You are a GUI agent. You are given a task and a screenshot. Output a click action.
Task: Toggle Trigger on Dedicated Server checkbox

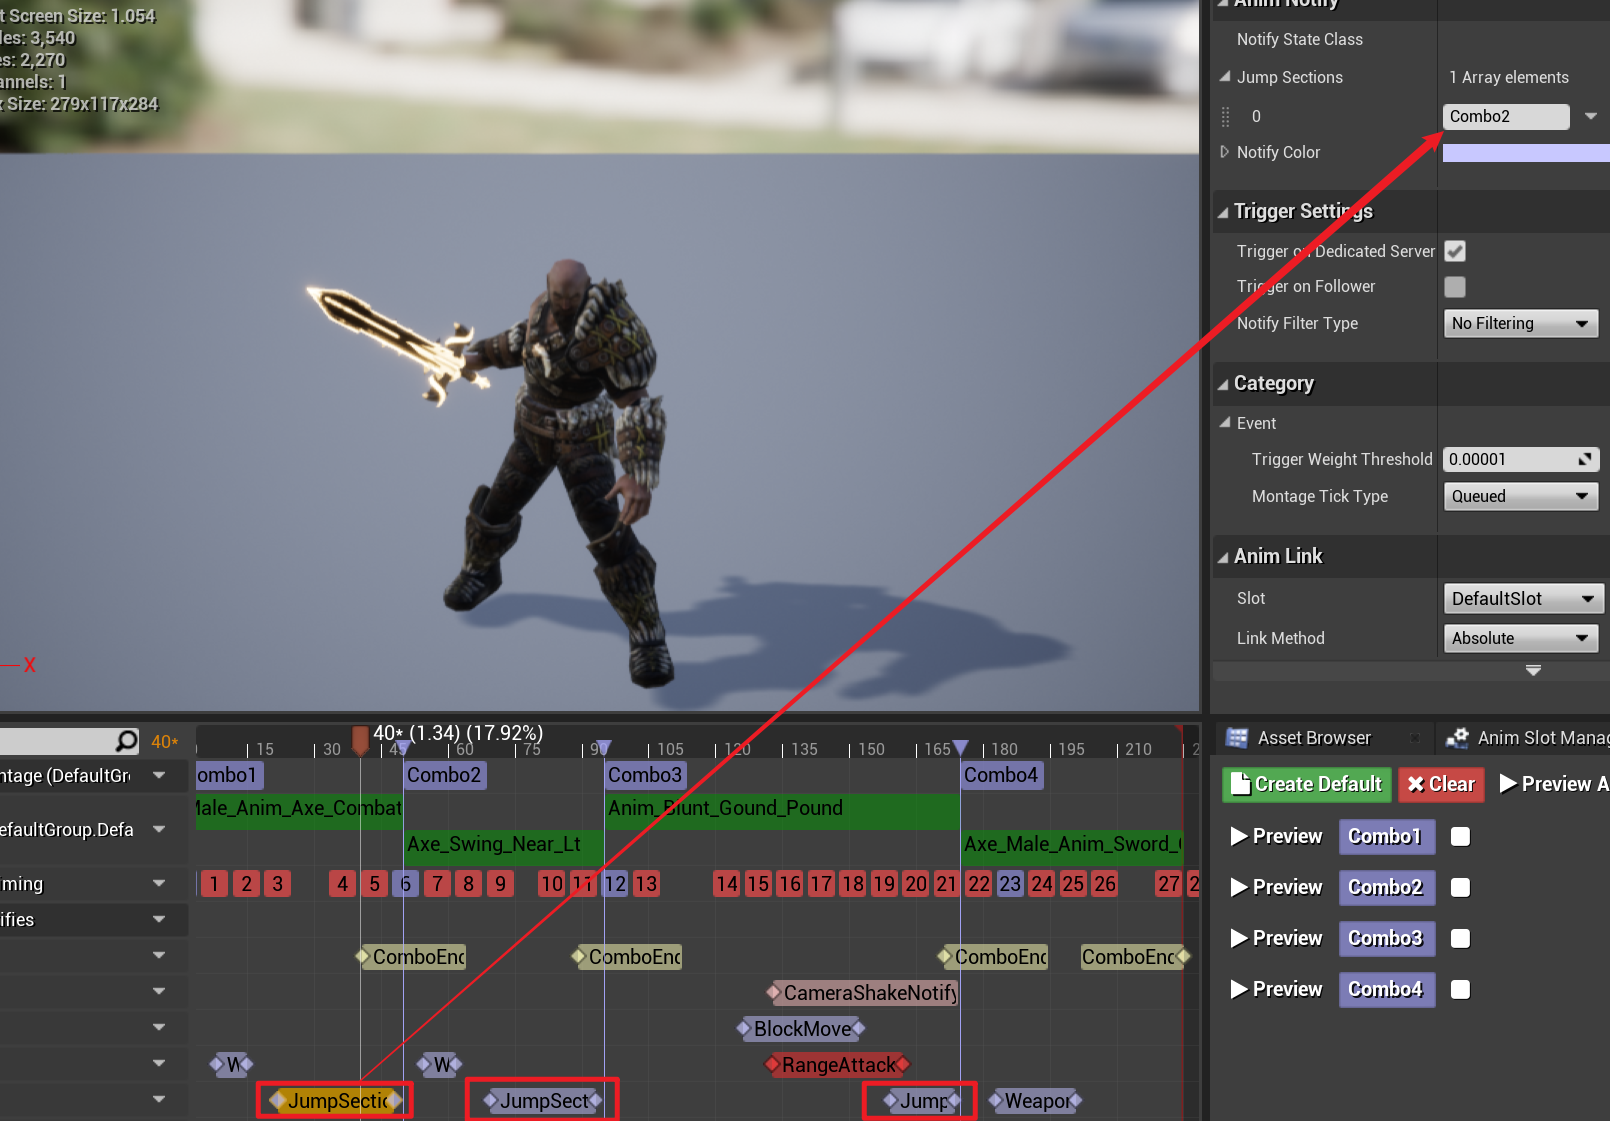pyautogui.click(x=1455, y=251)
